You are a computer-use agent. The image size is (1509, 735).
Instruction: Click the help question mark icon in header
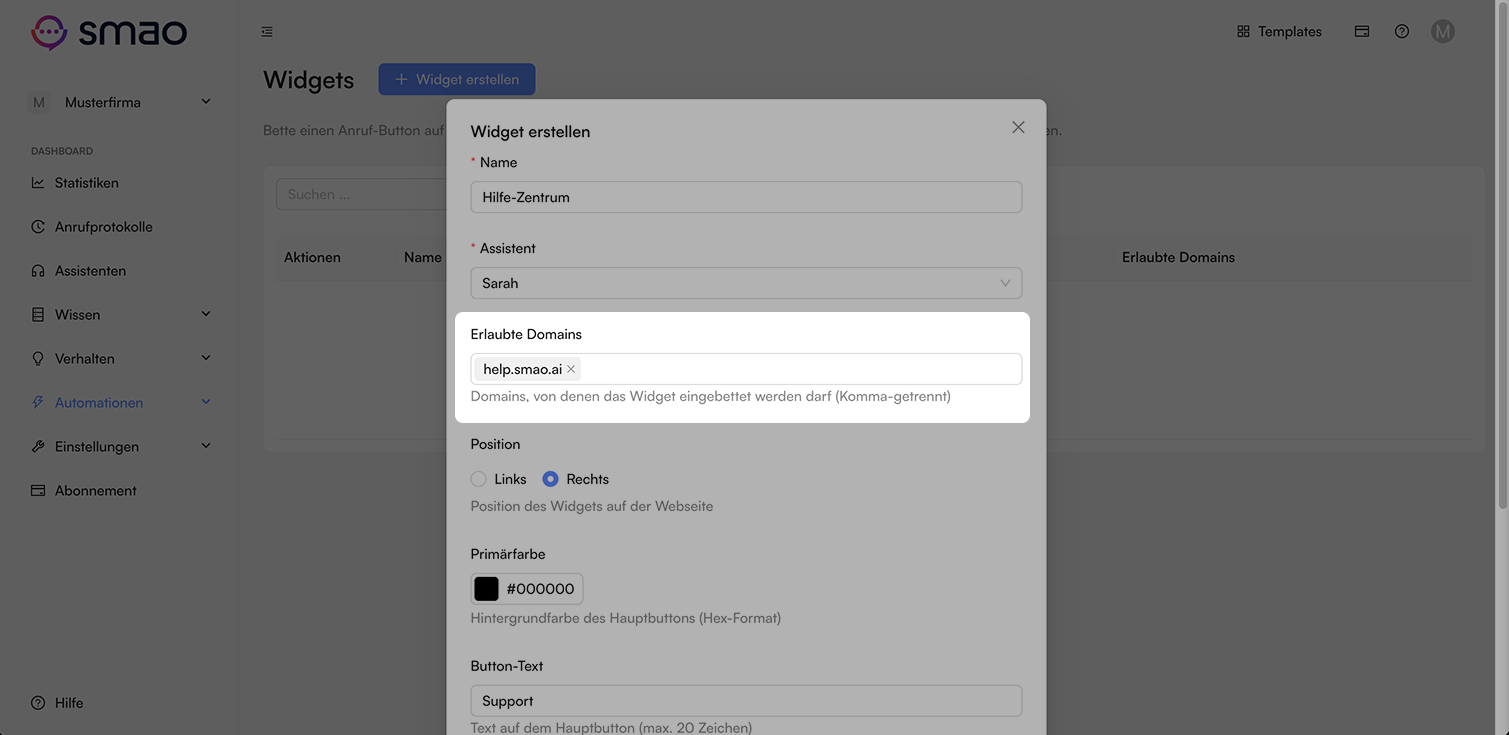[1402, 32]
